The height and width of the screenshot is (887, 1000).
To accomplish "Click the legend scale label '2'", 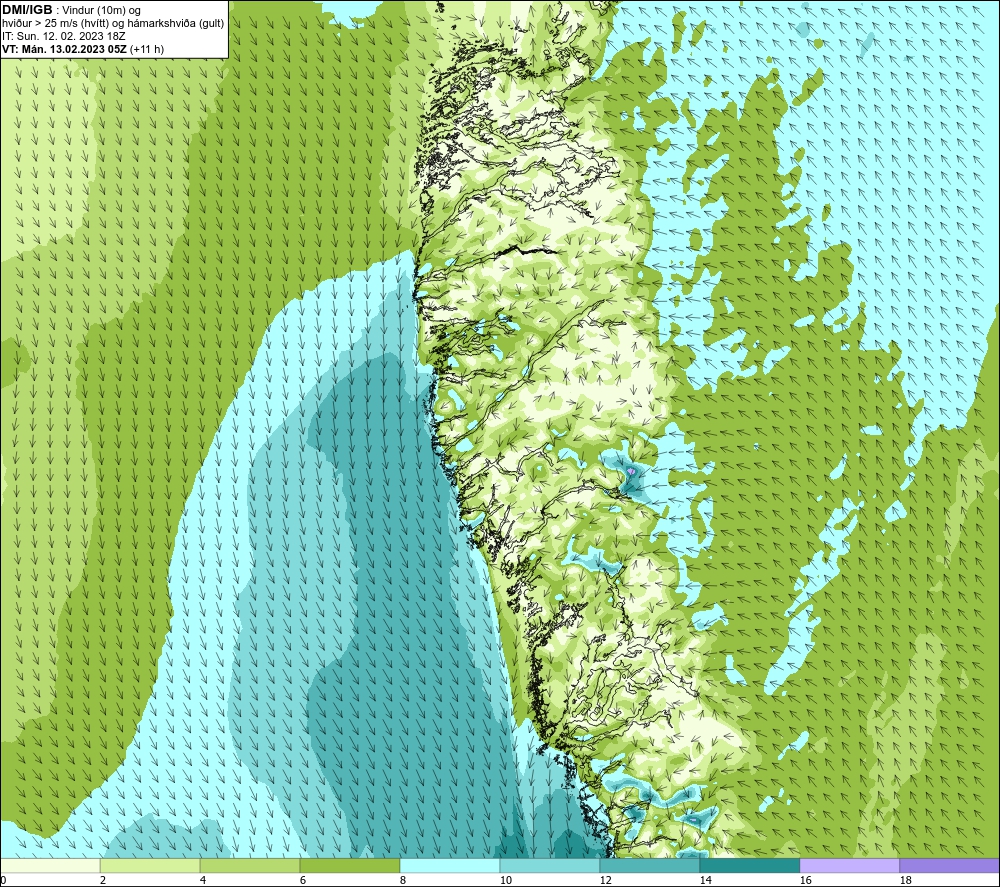I will click(103, 880).
